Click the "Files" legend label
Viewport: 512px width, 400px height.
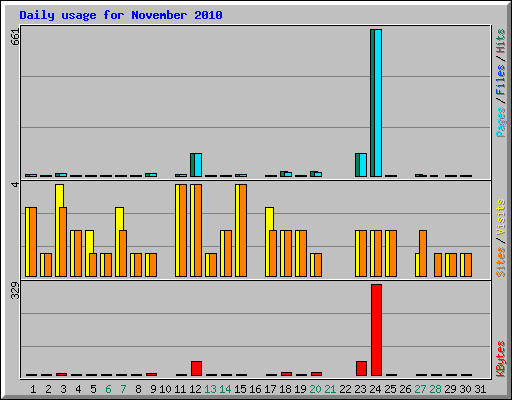pyautogui.click(x=501, y=79)
